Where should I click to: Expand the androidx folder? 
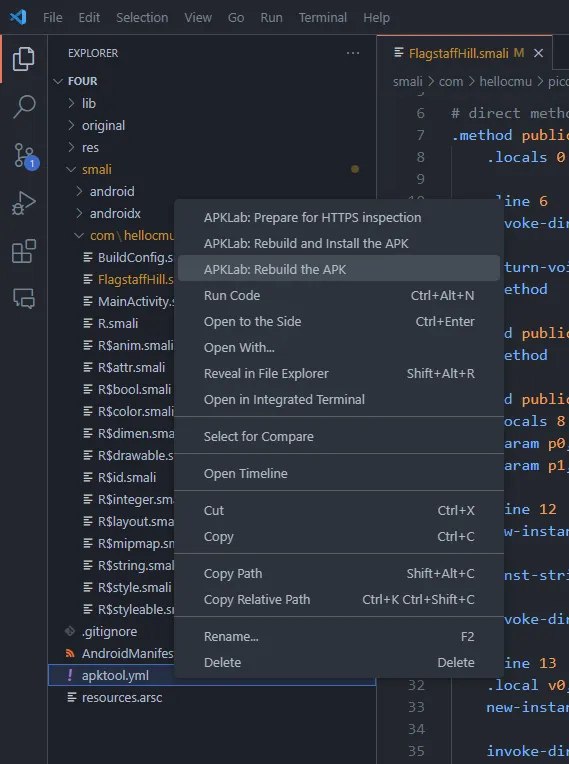point(79,213)
